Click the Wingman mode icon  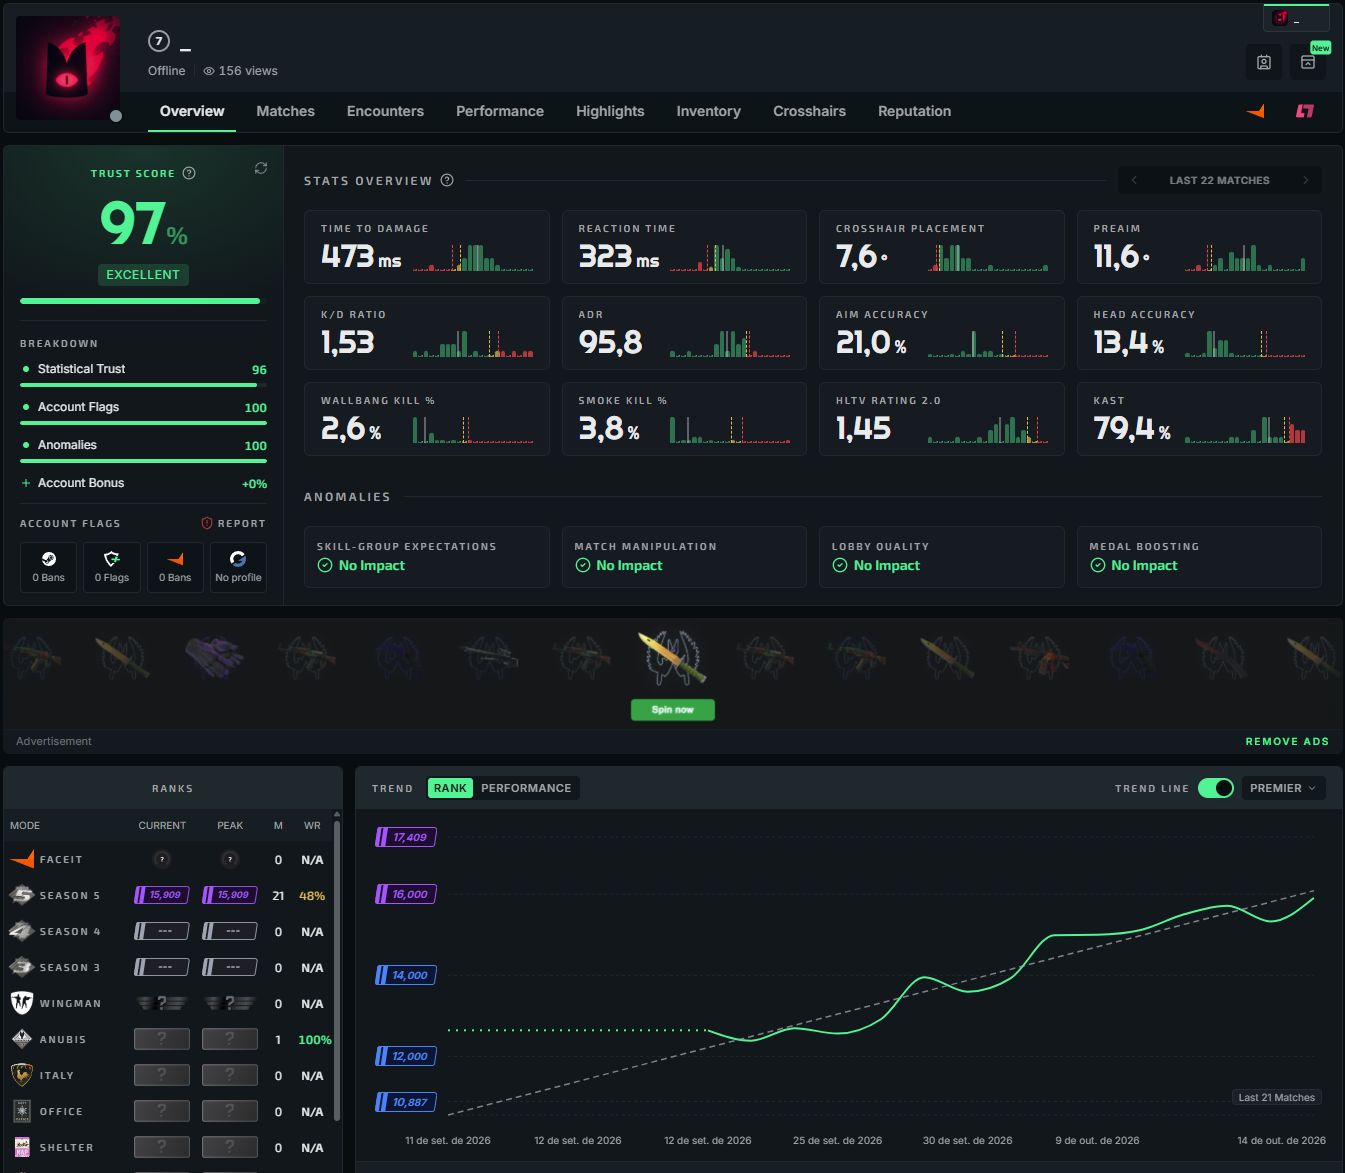(22, 1003)
